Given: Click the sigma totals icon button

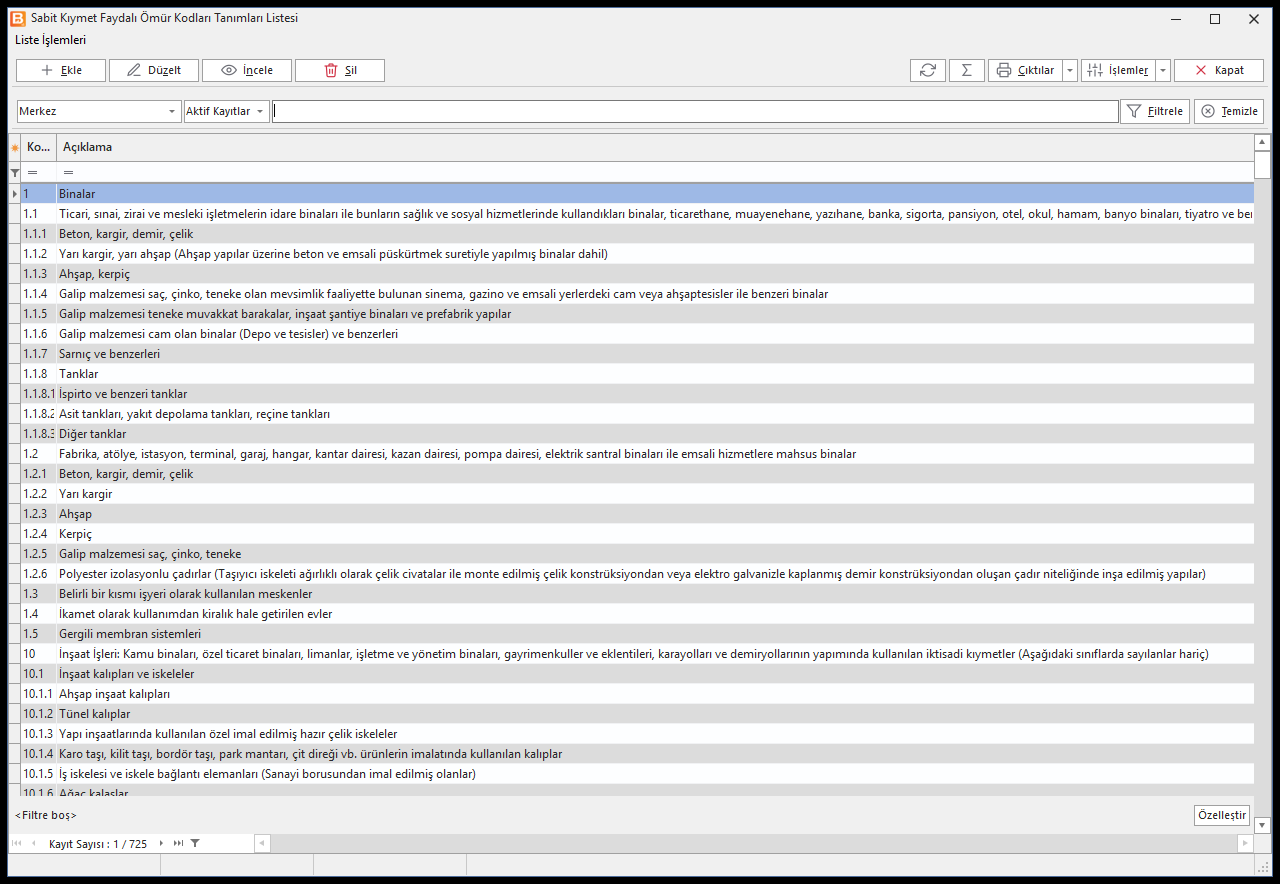Looking at the screenshot, I should (x=966, y=70).
